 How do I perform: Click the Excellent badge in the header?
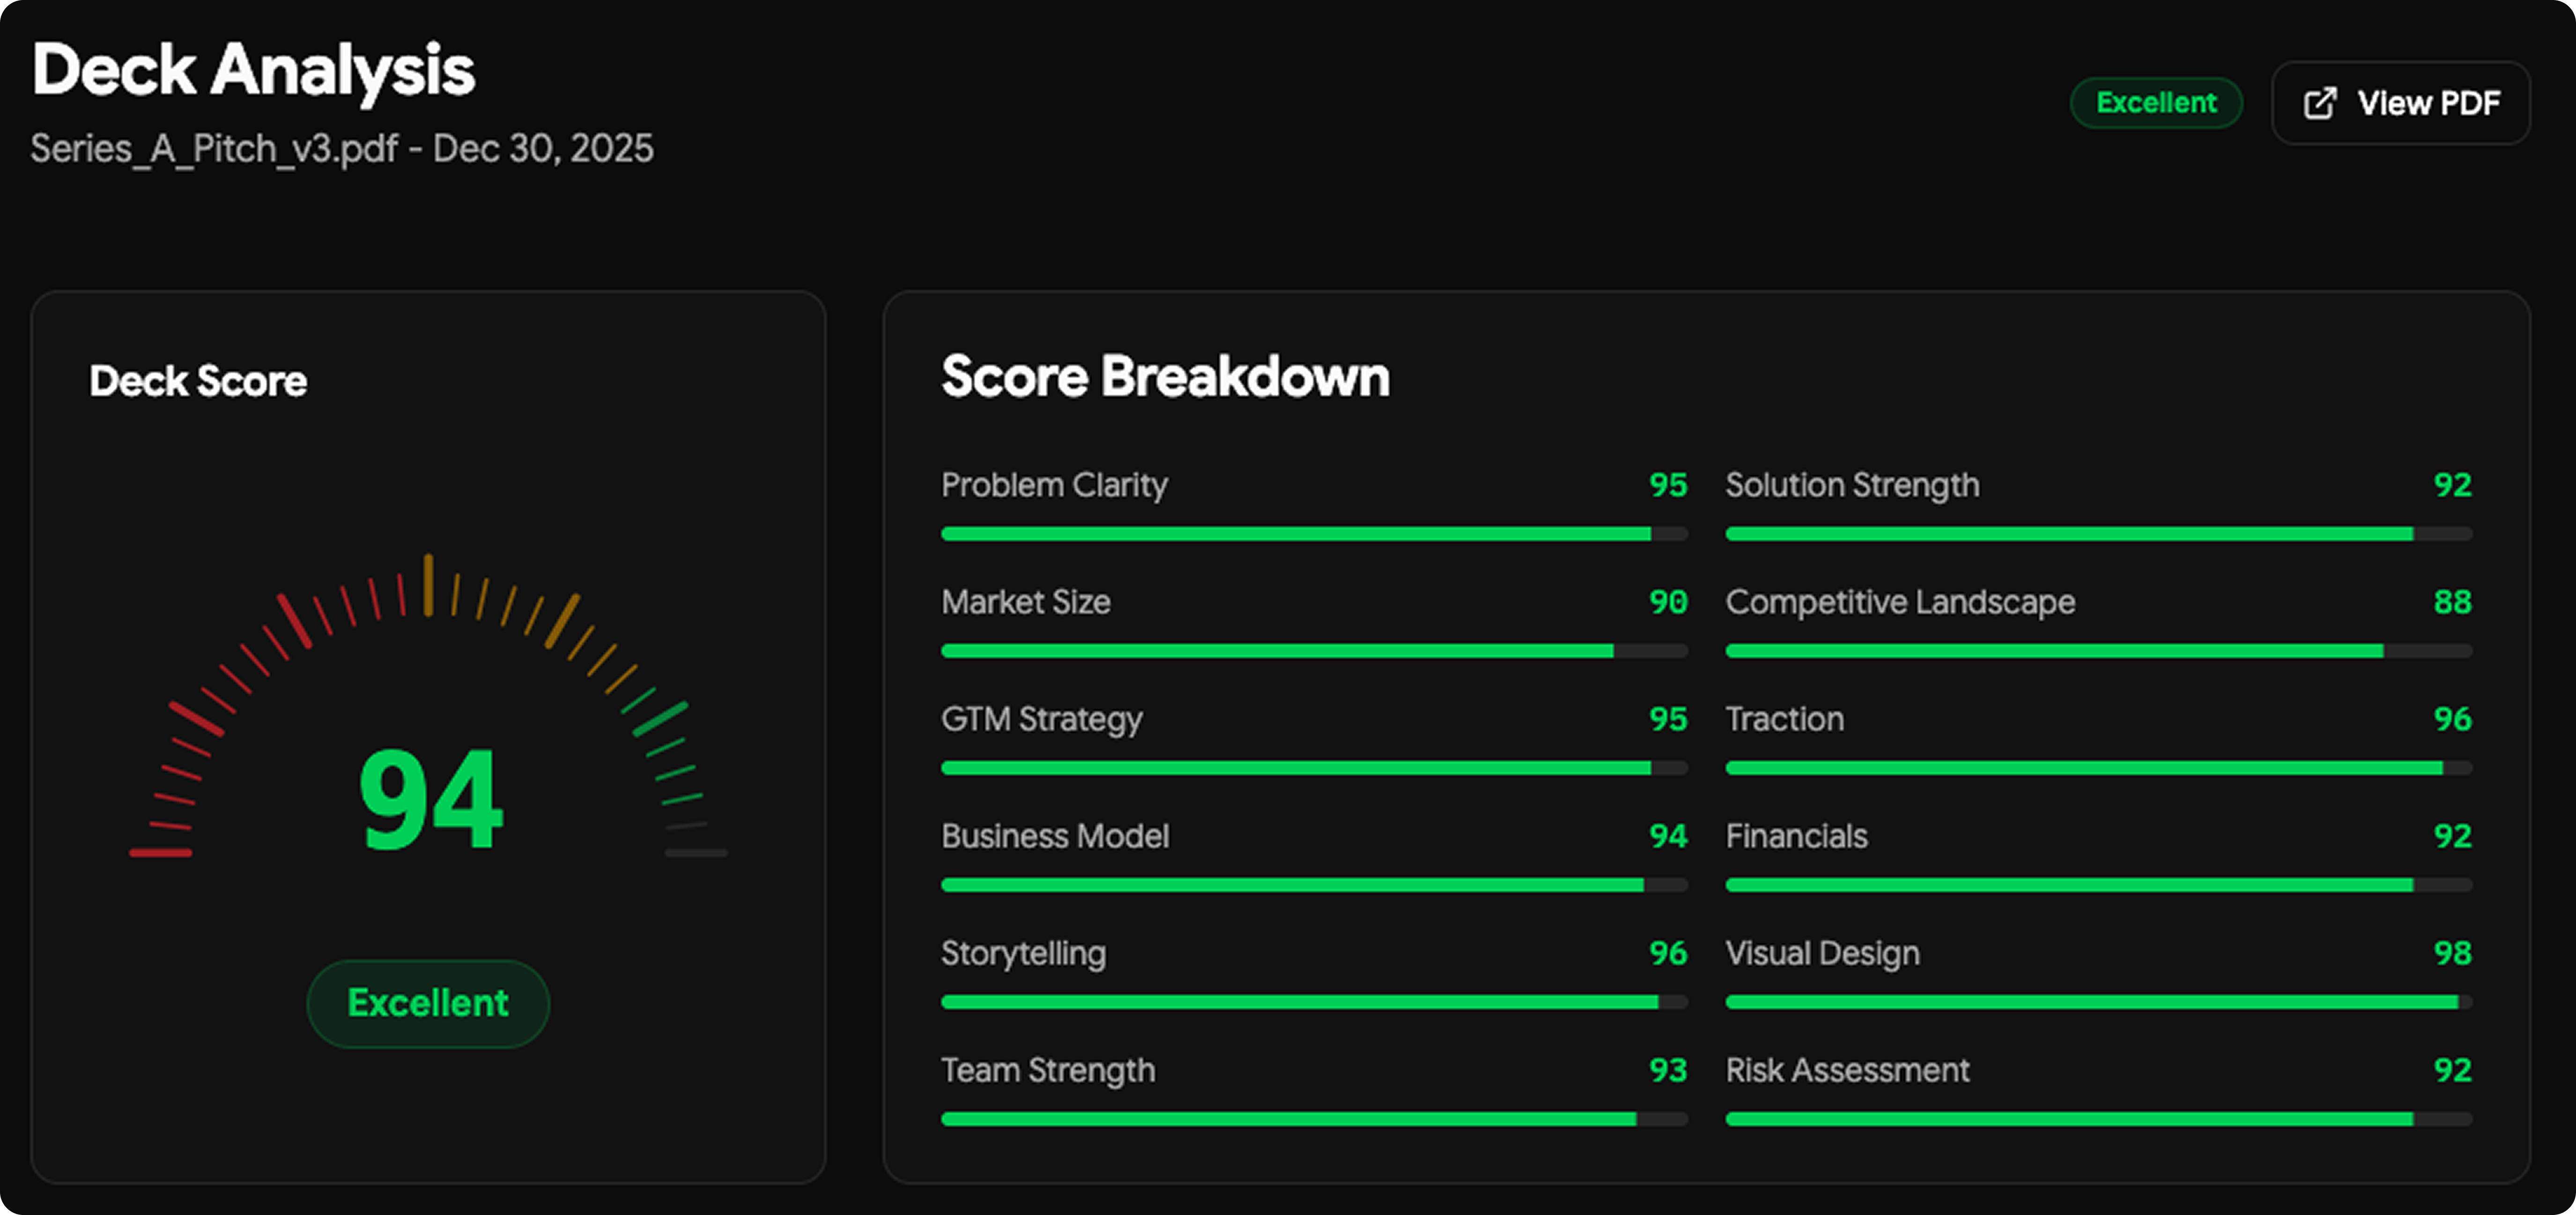(2155, 103)
